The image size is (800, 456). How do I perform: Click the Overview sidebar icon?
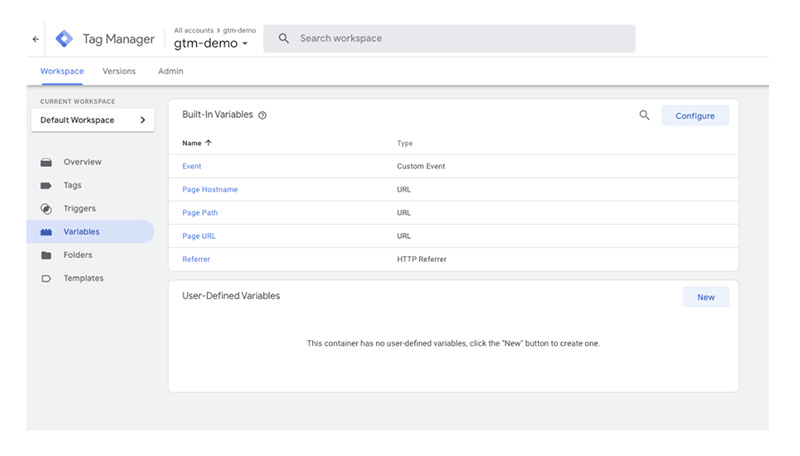46,162
